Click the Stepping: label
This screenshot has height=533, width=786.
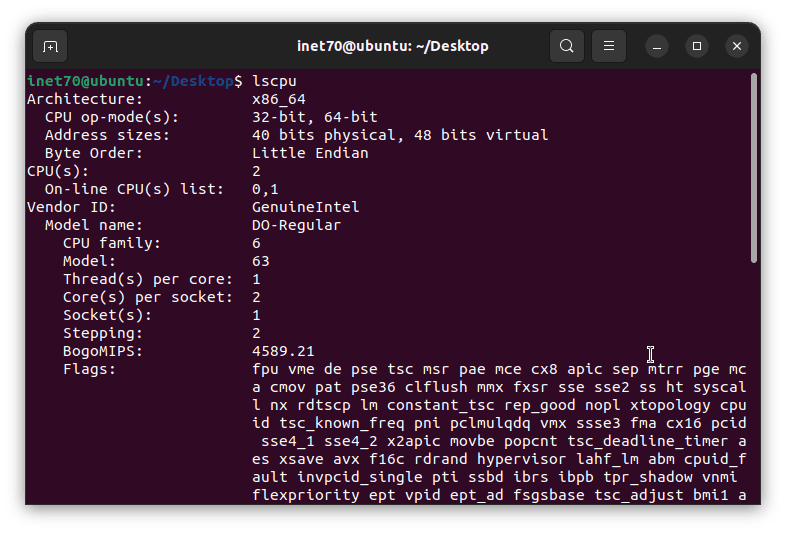pyautogui.click(x=103, y=333)
